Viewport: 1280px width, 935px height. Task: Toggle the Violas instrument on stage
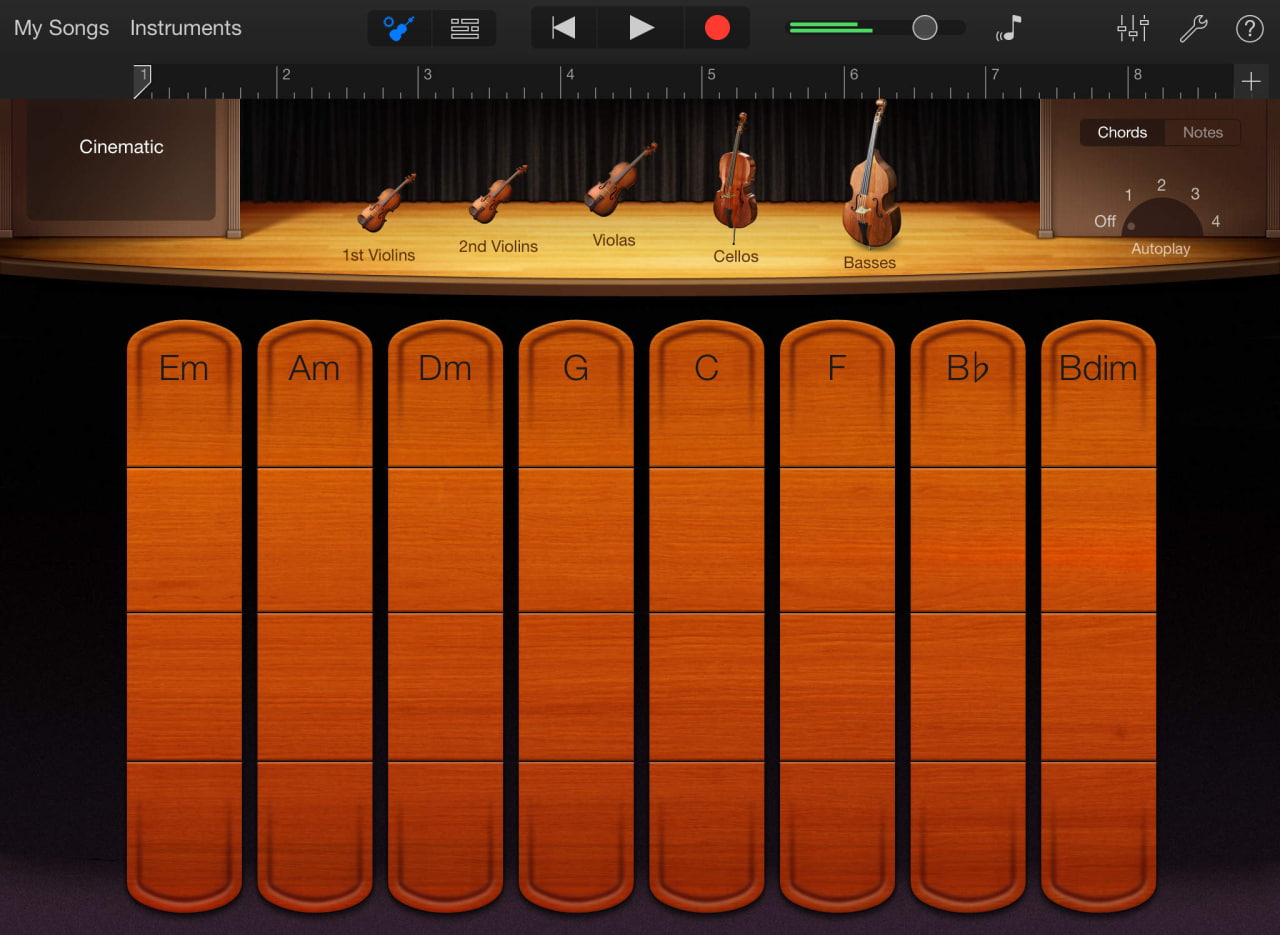click(619, 181)
